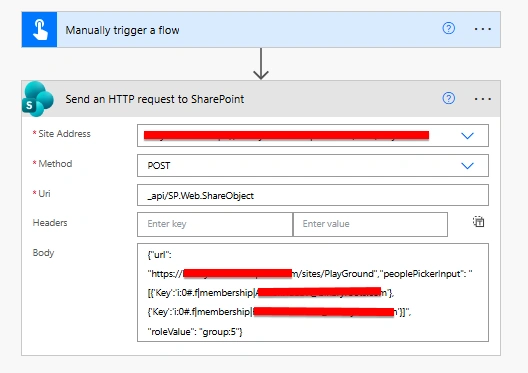Viewport: 528px width, 373px height.
Task: Select the Manually trigger a flow card
Action: [261, 30]
